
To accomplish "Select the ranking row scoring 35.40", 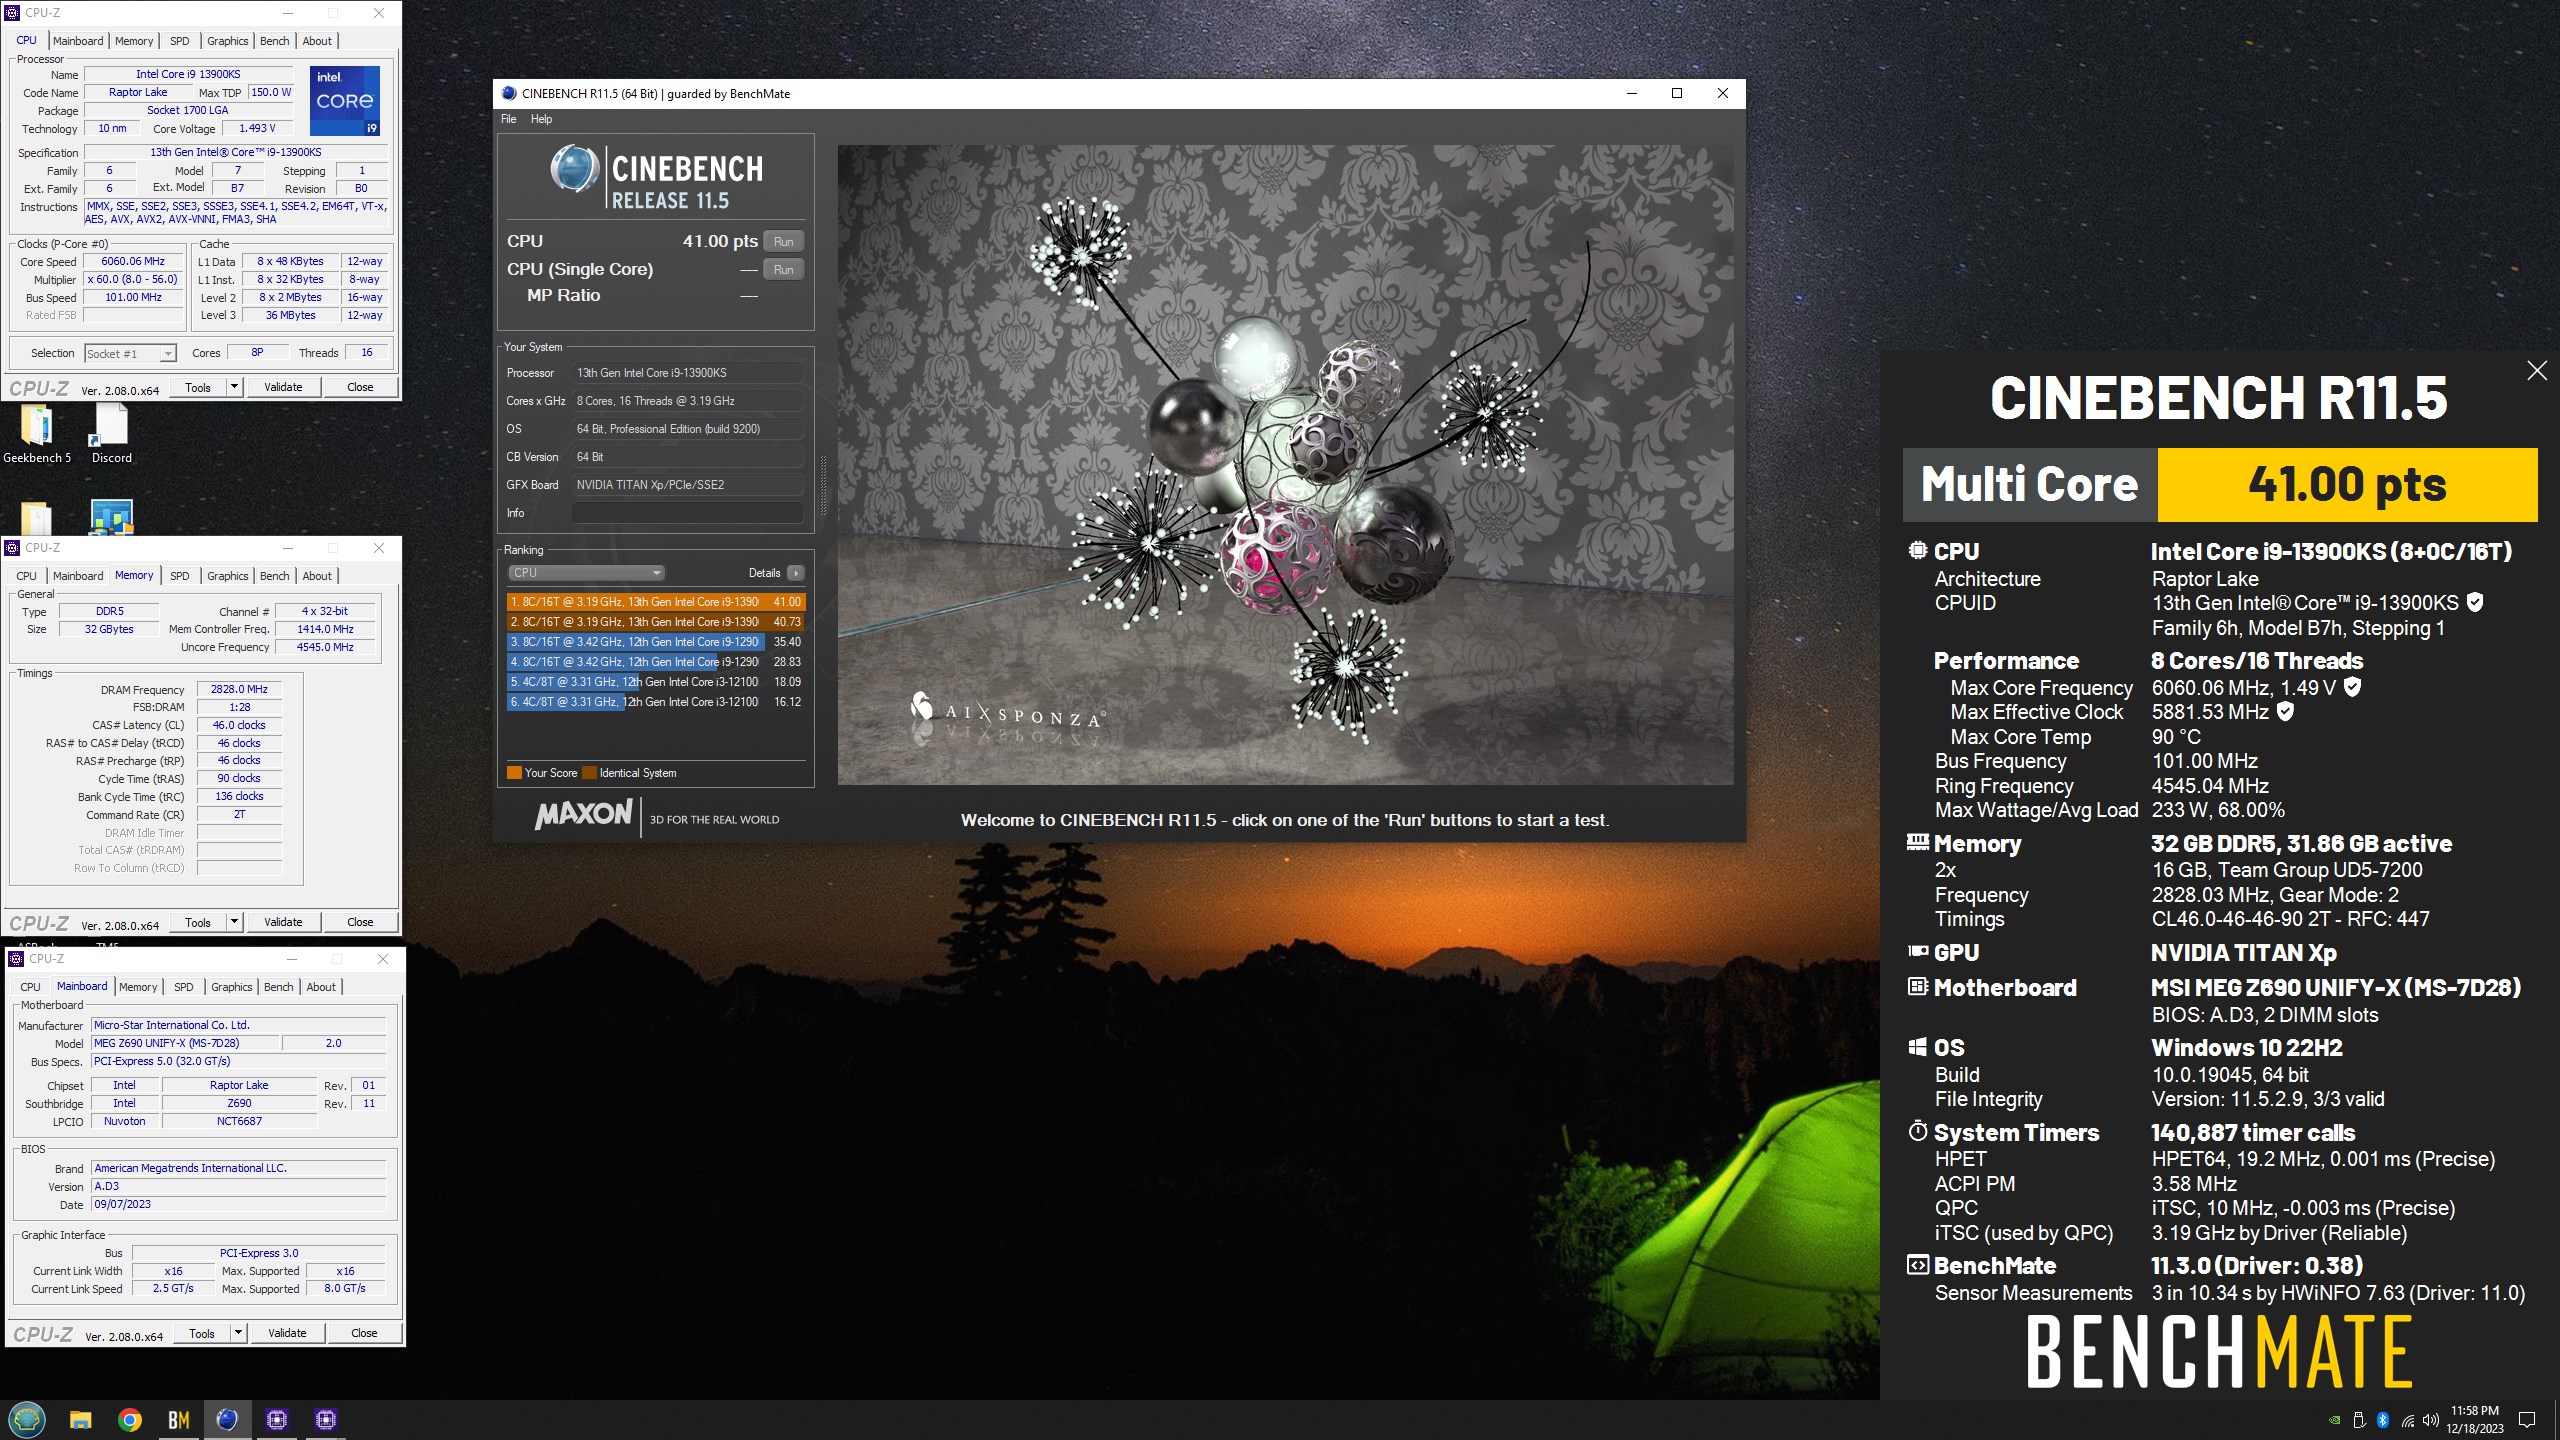I will [x=655, y=642].
